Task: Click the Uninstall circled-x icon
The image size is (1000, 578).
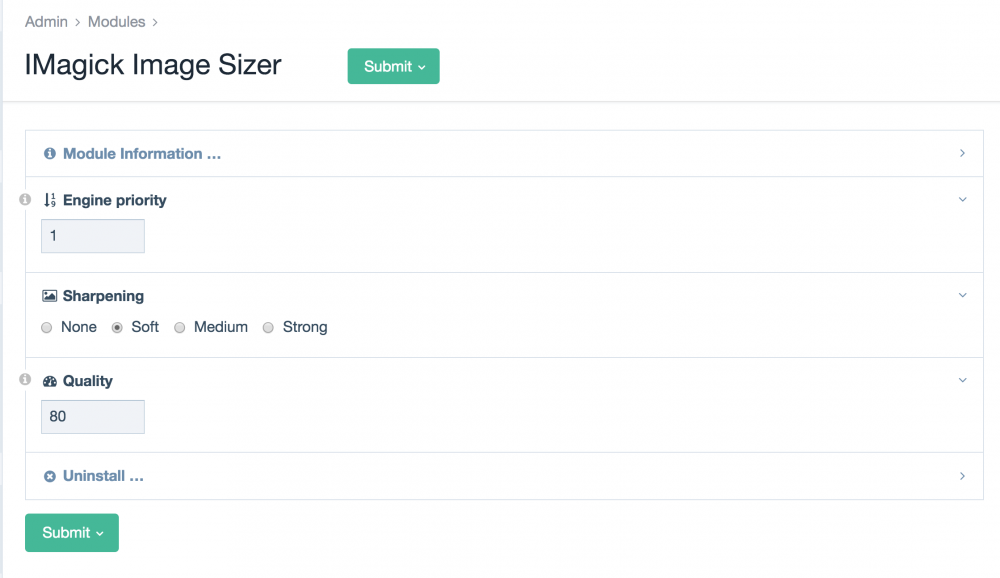Action: [50, 476]
